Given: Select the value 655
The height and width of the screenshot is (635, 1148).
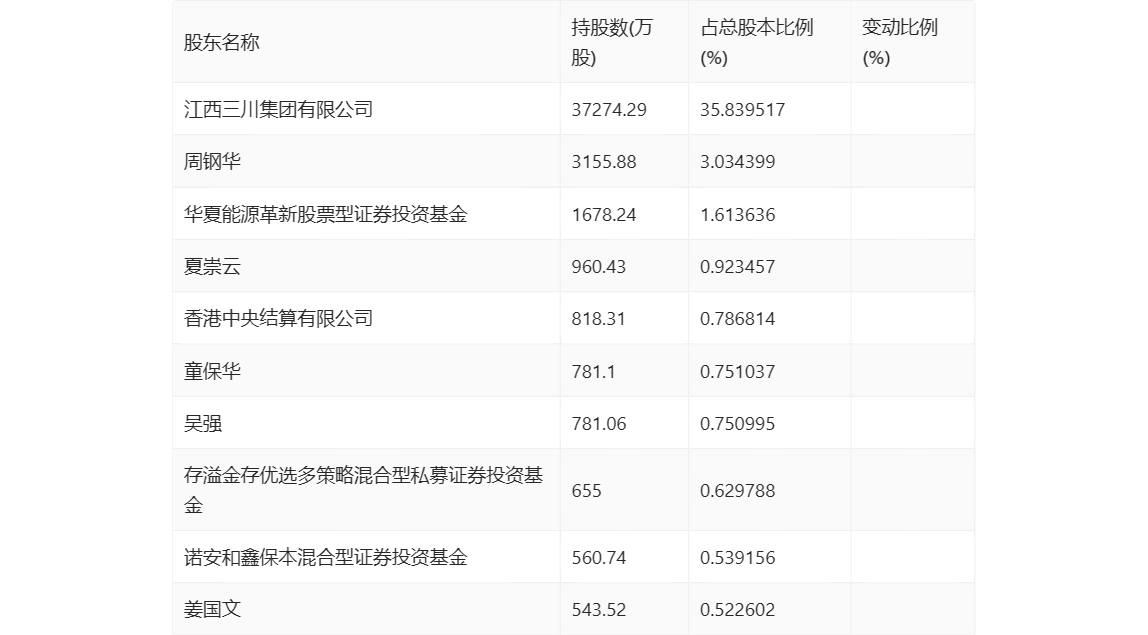Looking at the screenshot, I should [586, 491].
